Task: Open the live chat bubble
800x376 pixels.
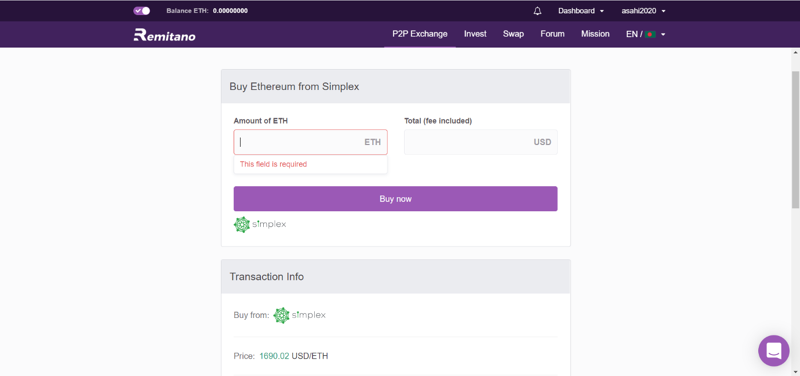Action: pyautogui.click(x=773, y=350)
